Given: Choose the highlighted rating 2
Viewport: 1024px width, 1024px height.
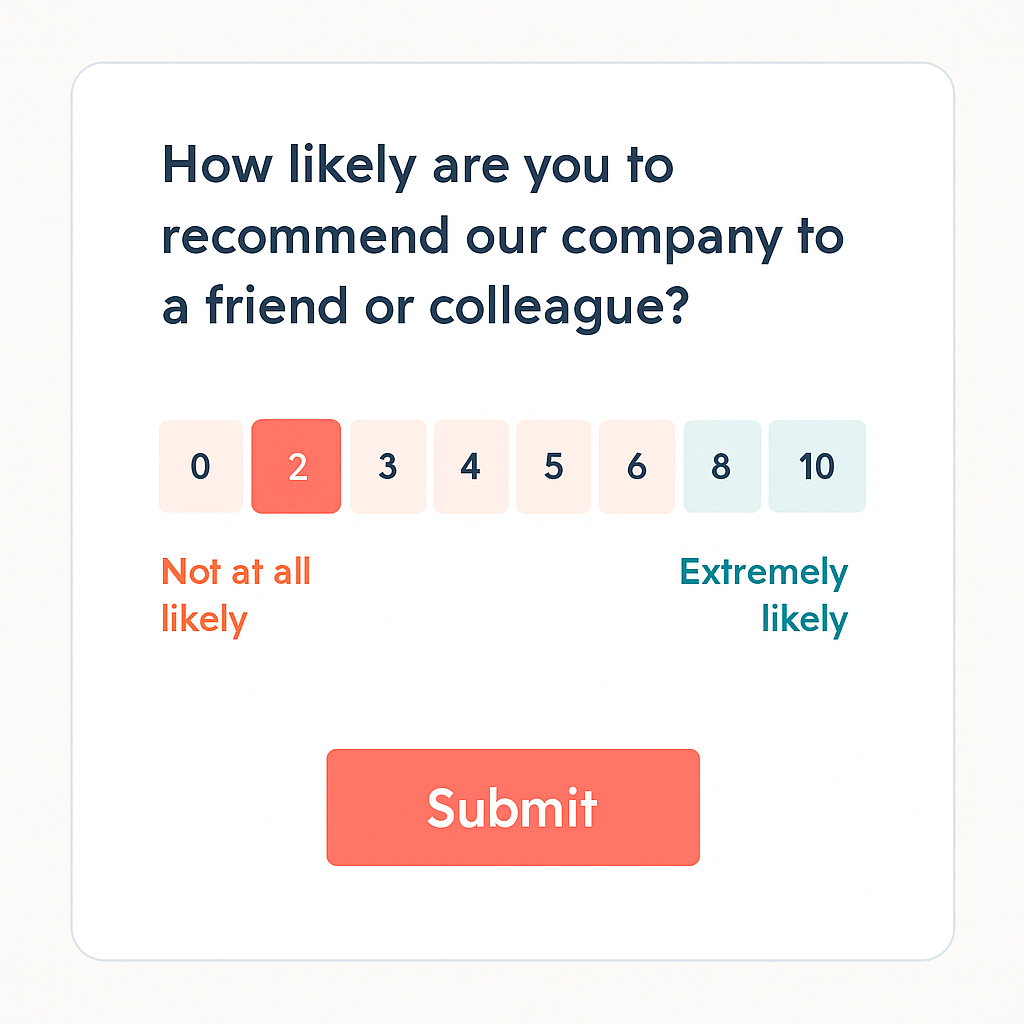Looking at the screenshot, I should (x=296, y=466).
